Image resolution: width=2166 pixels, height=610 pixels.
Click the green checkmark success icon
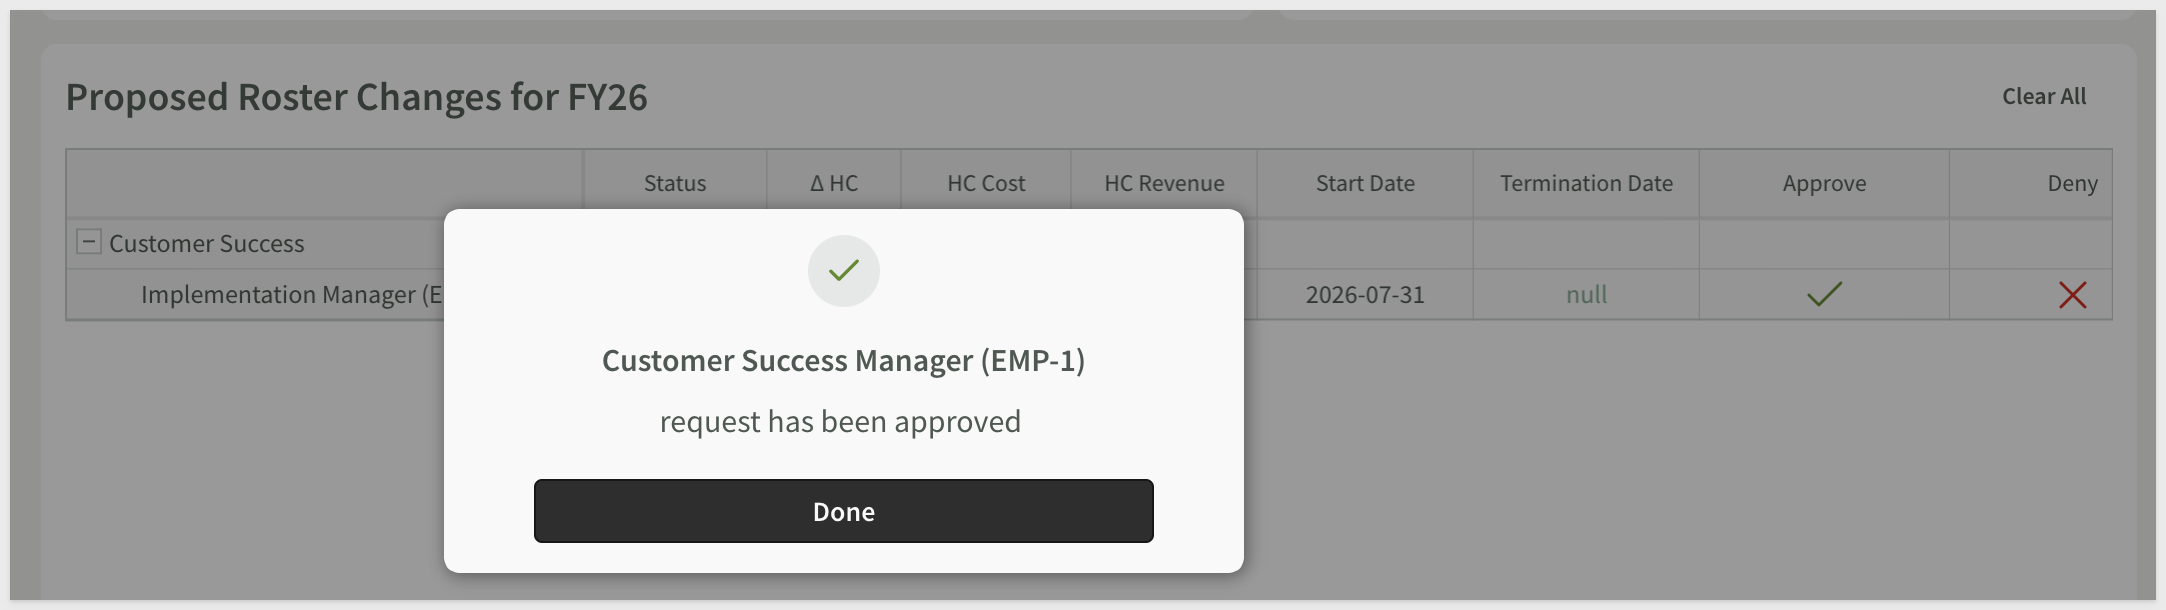click(x=843, y=271)
